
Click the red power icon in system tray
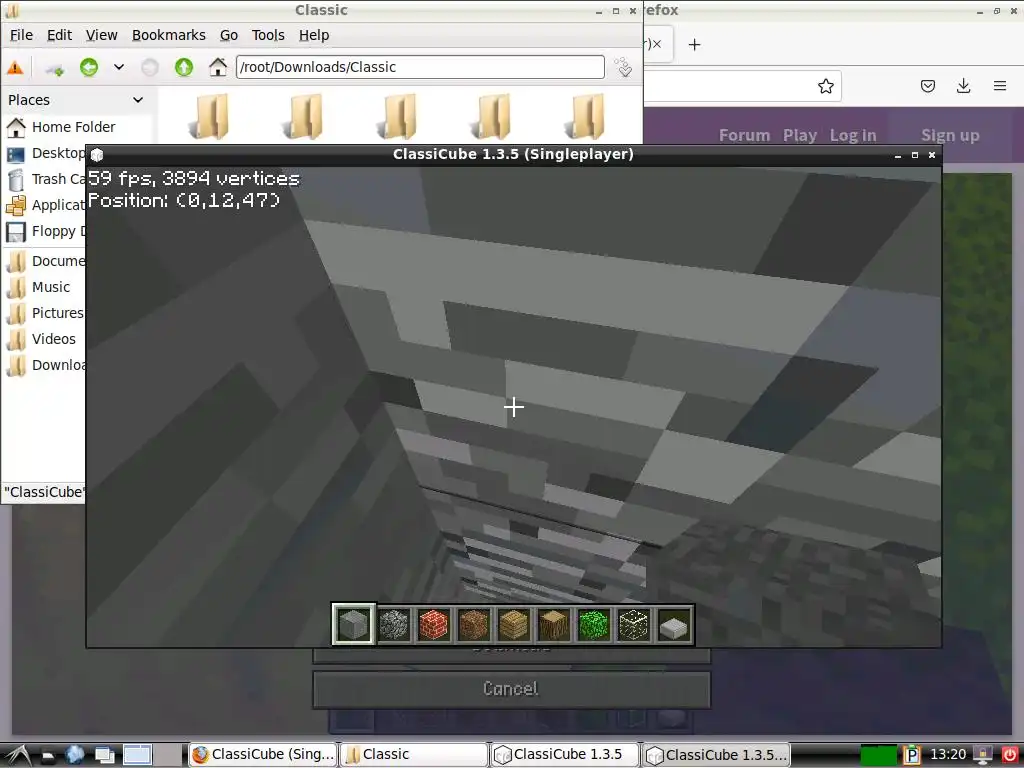1010,755
